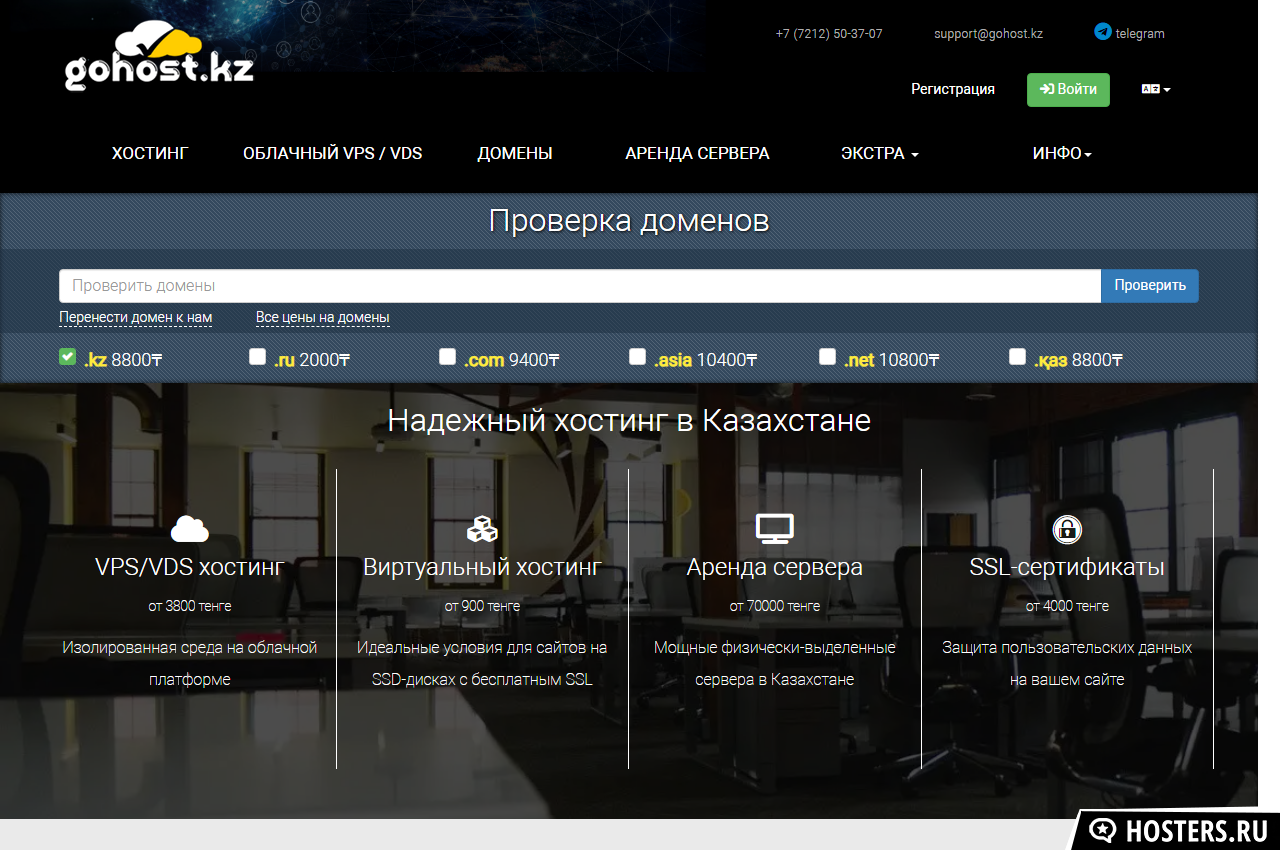Uncheck the .kz domain checkbox
Image resolution: width=1280 pixels, height=850 pixels.
click(67, 357)
